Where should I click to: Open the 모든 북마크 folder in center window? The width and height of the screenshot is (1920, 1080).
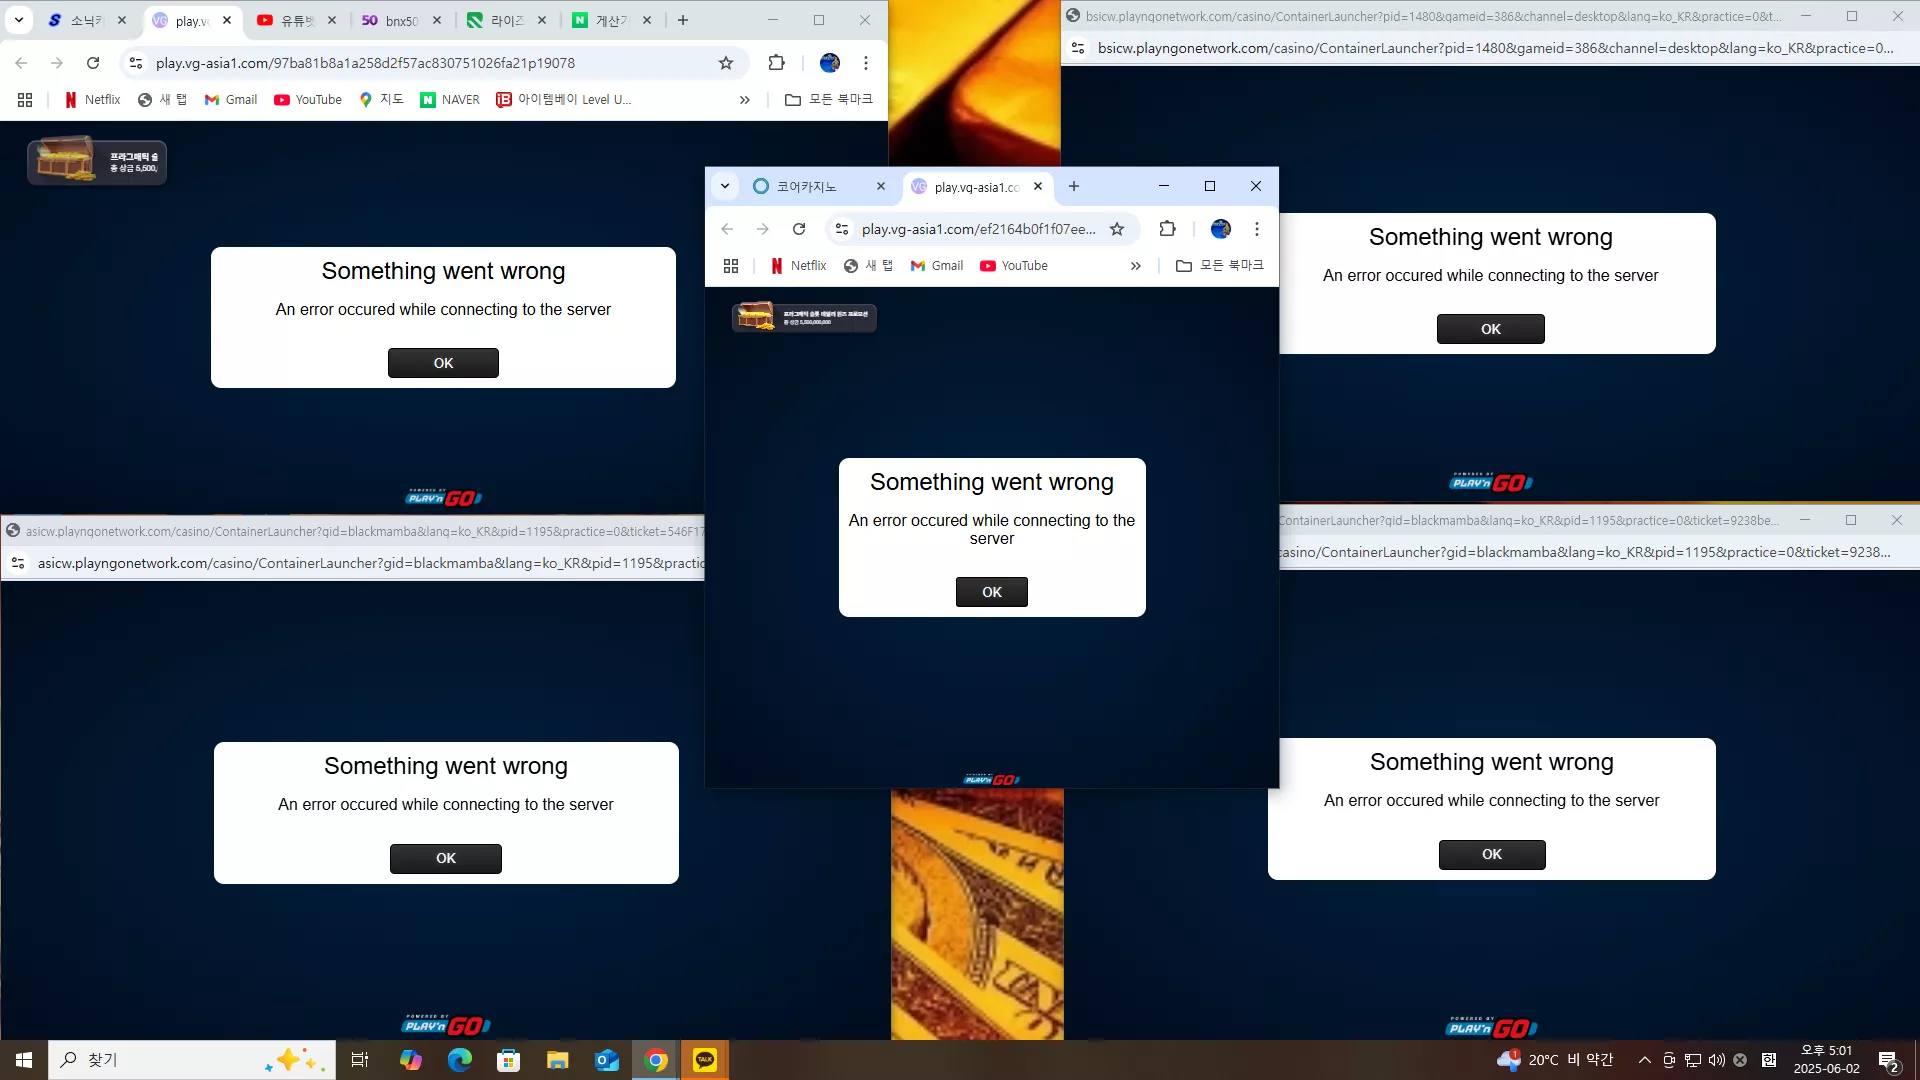point(1220,266)
